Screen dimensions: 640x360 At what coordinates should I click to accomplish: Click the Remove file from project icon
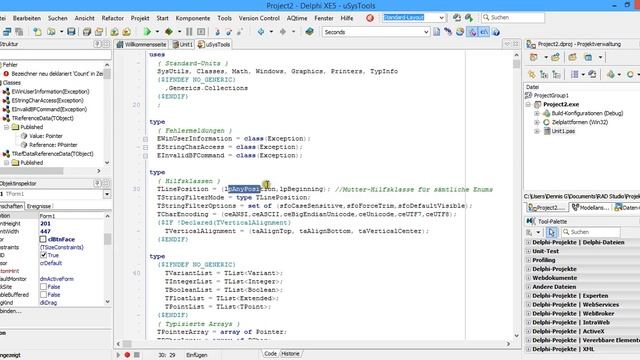[127, 31]
